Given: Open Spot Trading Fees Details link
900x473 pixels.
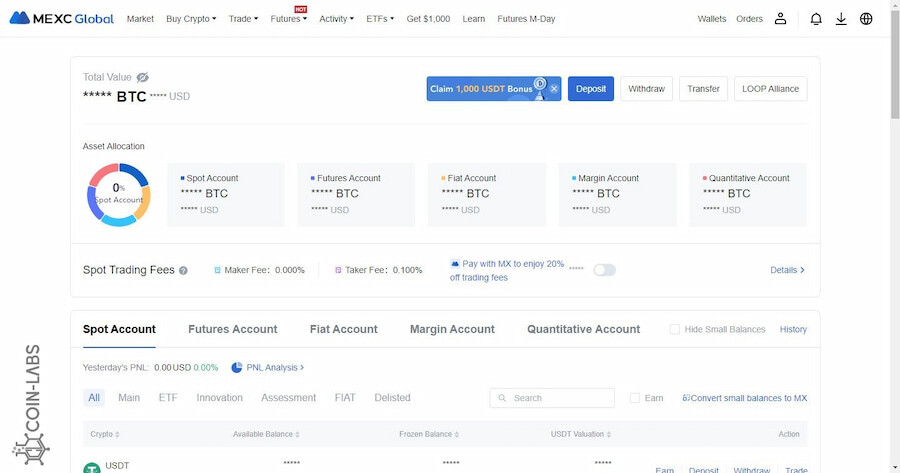Looking at the screenshot, I should tap(788, 270).
